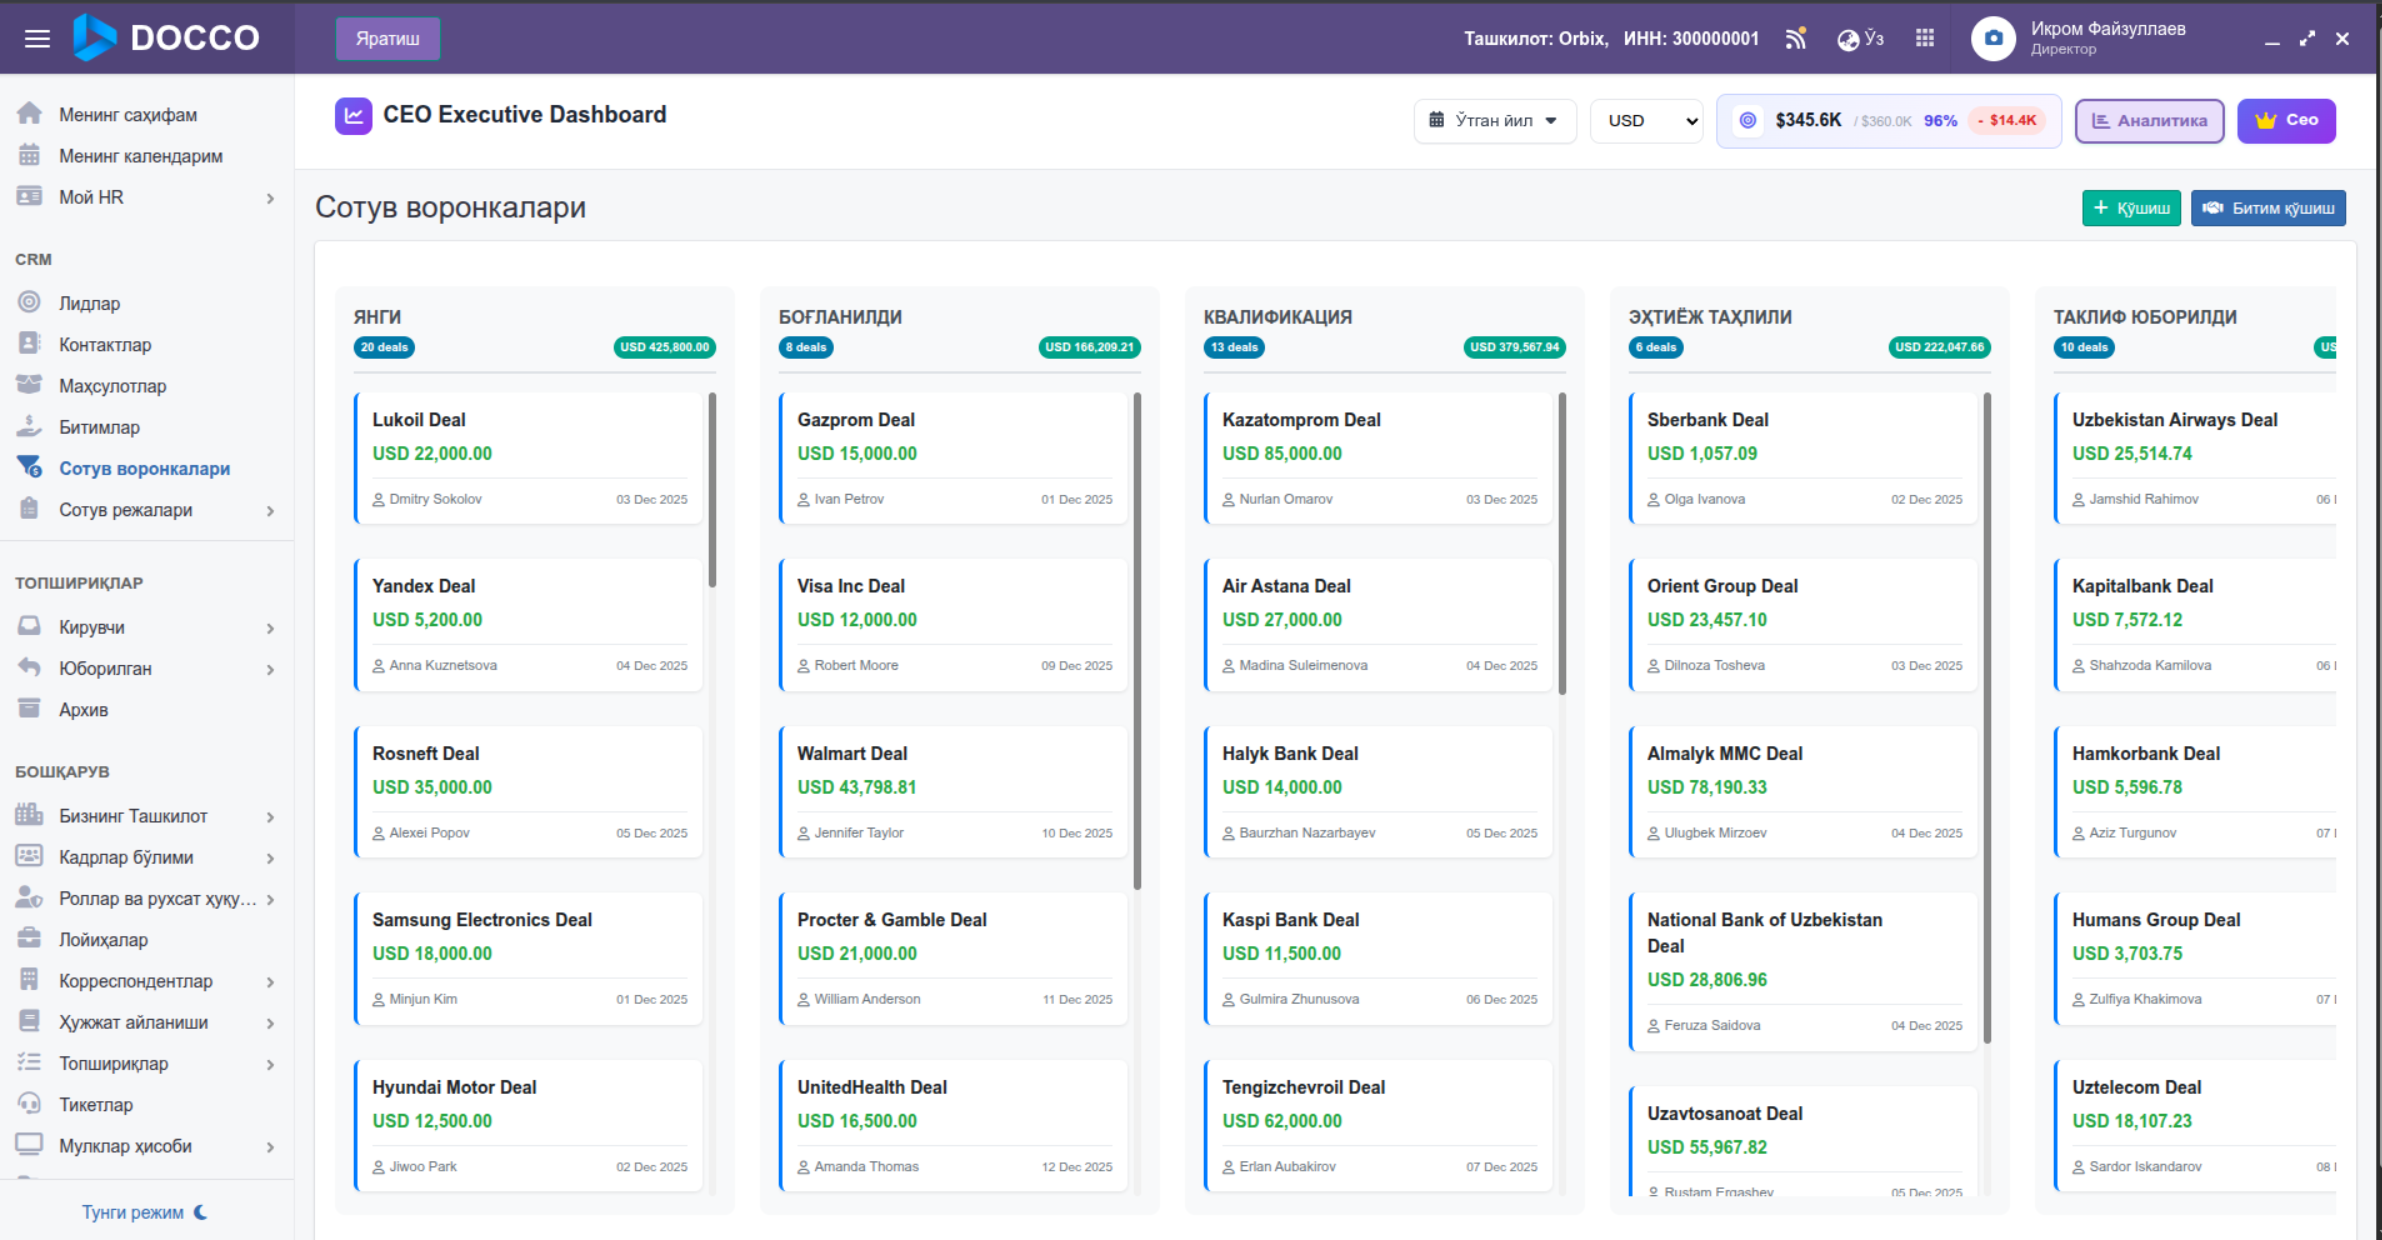Click the Ceo crown button

[x=2286, y=120]
